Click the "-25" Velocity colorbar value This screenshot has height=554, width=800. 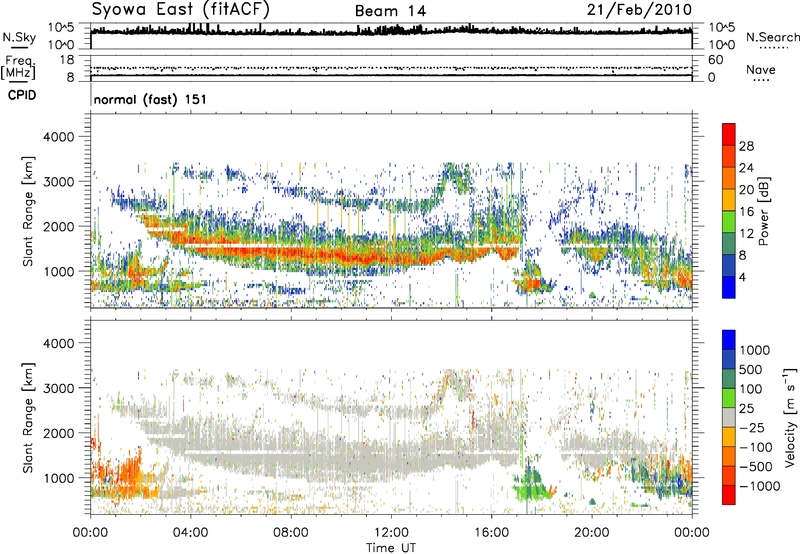point(751,427)
